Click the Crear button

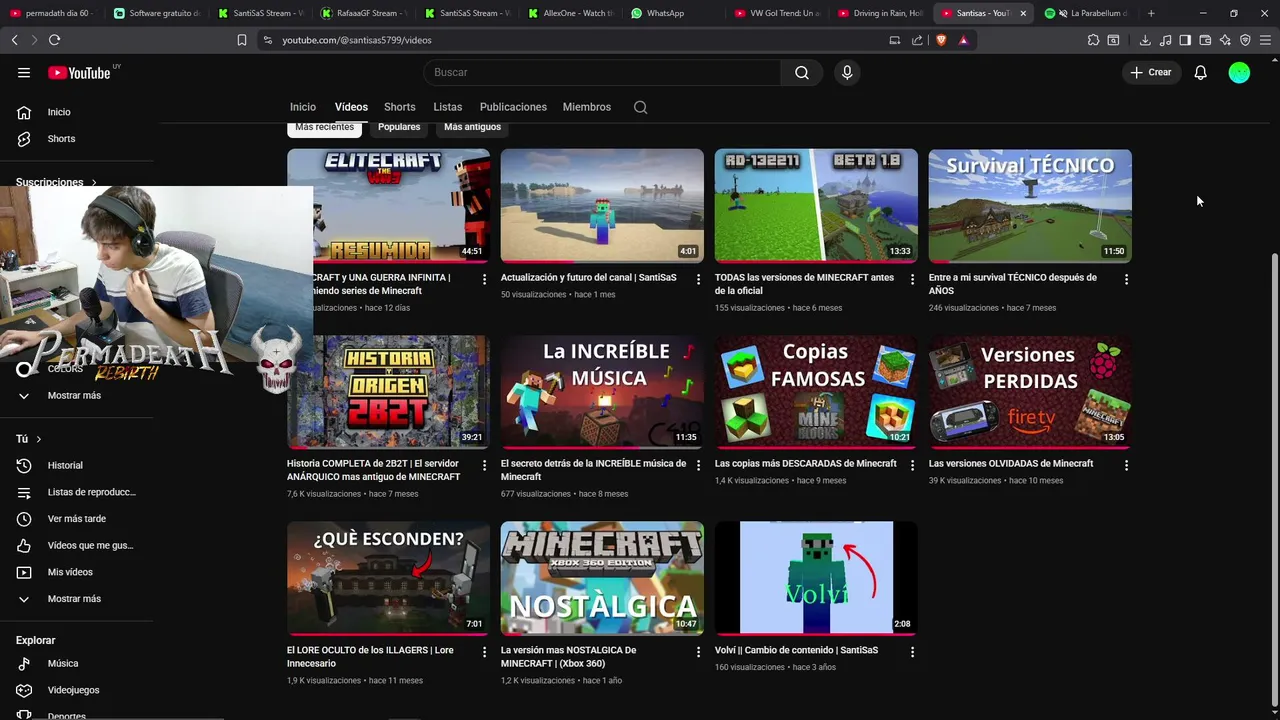[x=1150, y=72]
